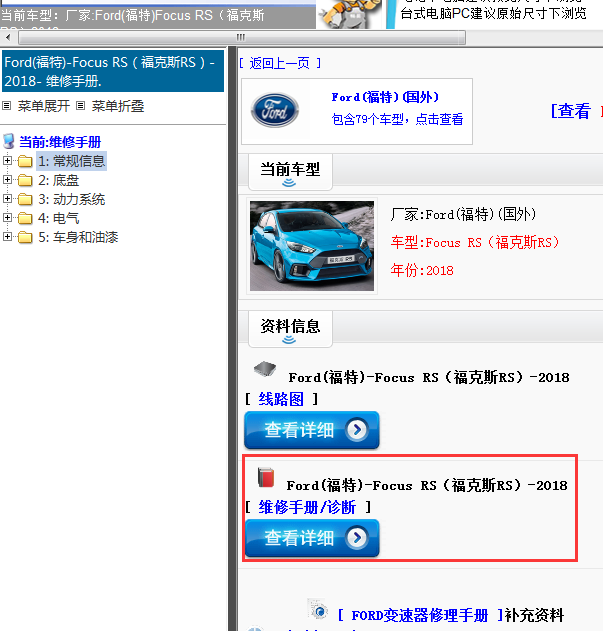The width and height of the screenshot is (603, 631).
Task: Click the document icon beside FORD变速器修理手册
Action: coord(318,609)
